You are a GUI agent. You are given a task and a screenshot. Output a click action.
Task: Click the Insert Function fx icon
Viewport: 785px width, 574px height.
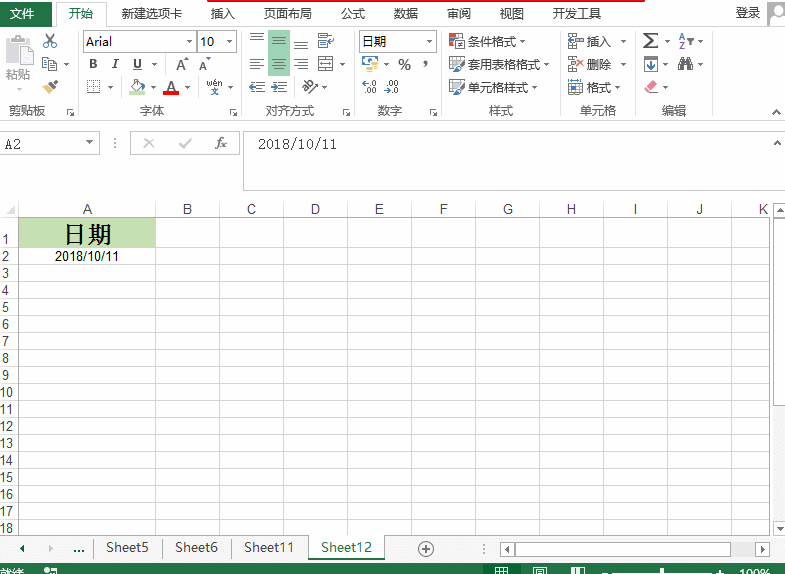tap(221, 144)
